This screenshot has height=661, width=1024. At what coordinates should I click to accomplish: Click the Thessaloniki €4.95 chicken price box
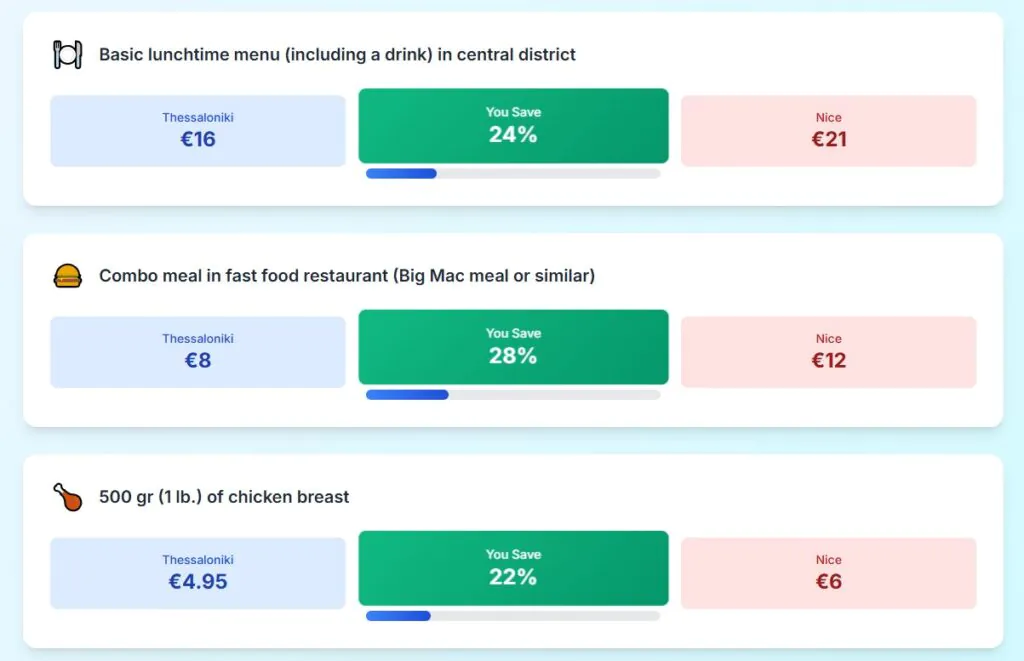pos(198,573)
